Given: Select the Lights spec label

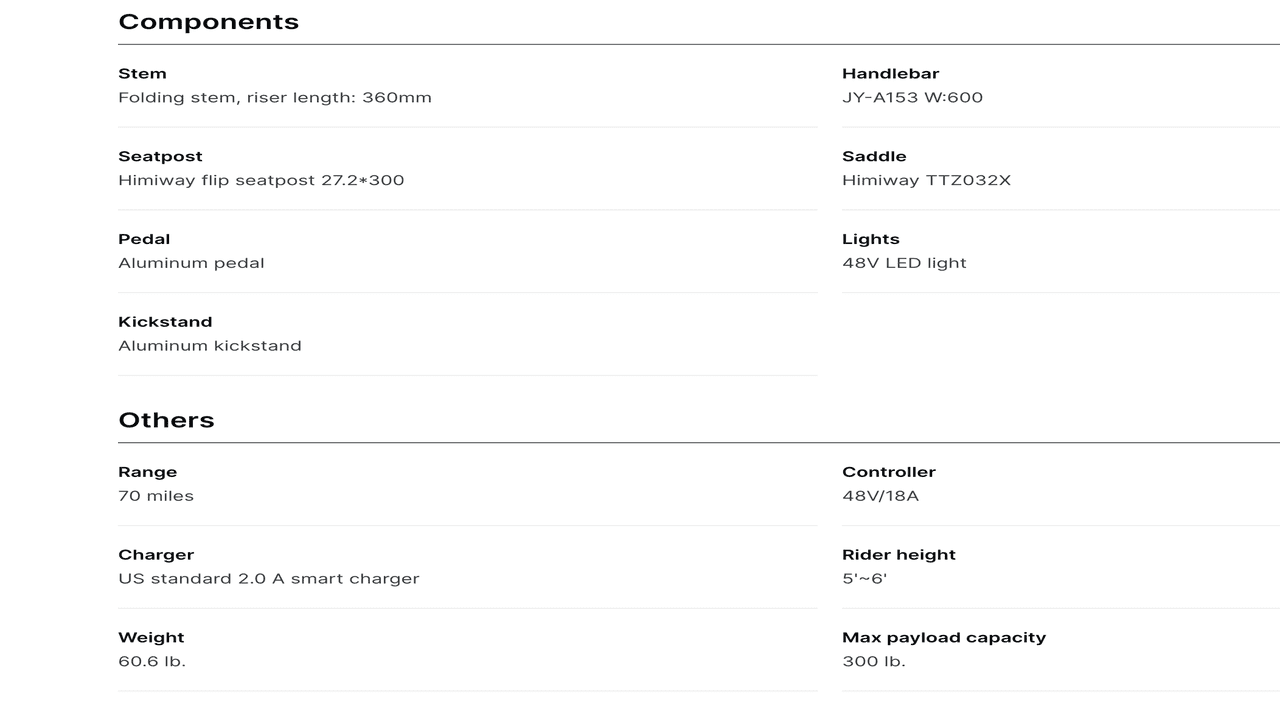Looking at the screenshot, I should pos(870,240).
